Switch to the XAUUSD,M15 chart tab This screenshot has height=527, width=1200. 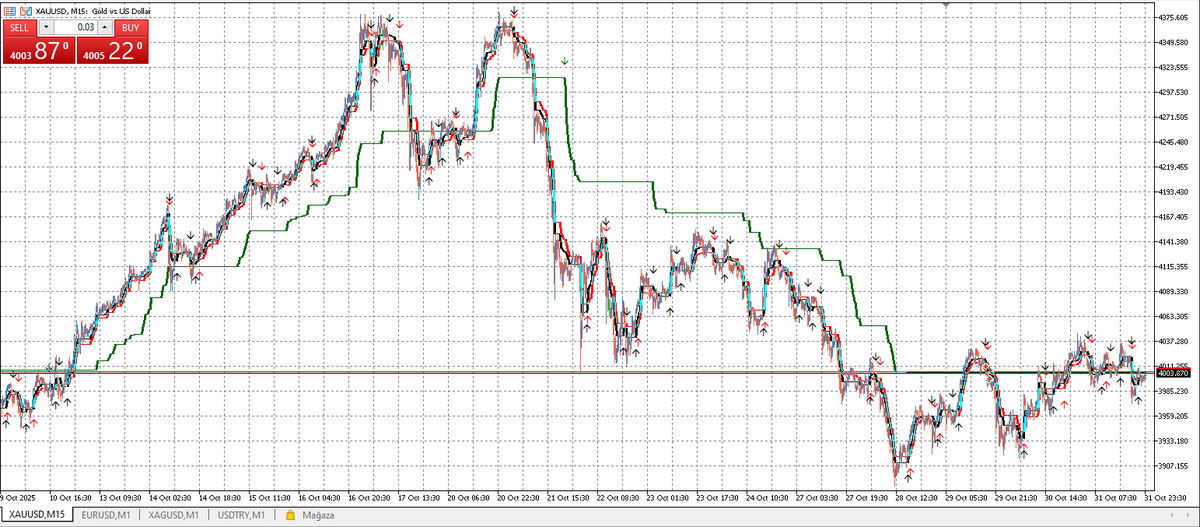coord(37,514)
